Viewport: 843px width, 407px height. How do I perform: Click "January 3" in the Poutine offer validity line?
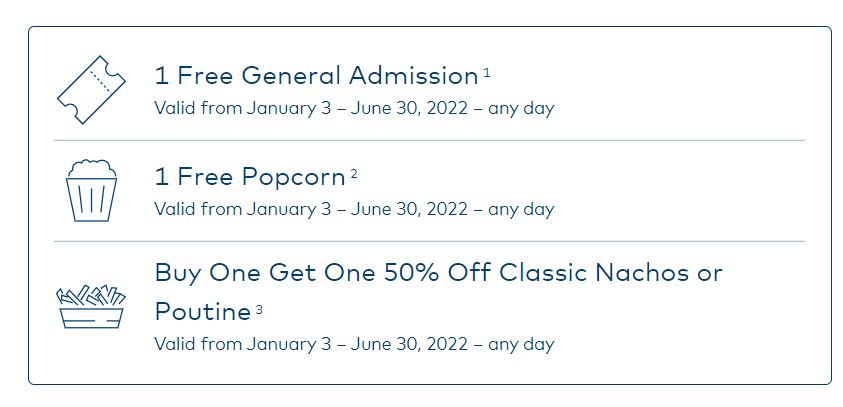289,344
